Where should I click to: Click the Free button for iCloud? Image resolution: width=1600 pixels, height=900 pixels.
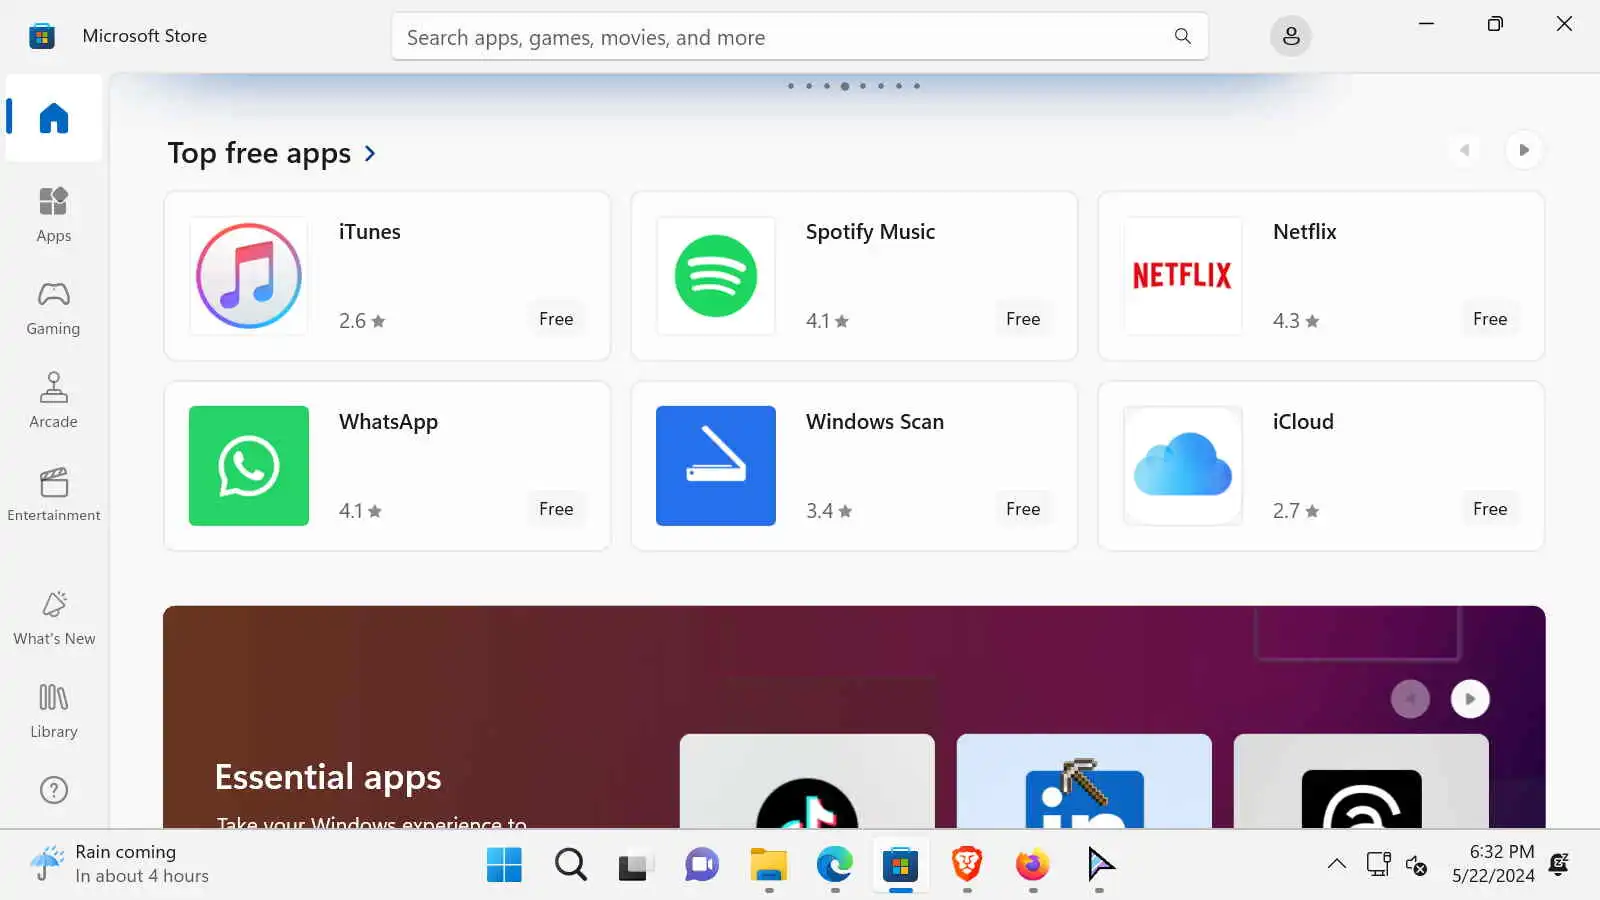click(1490, 509)
